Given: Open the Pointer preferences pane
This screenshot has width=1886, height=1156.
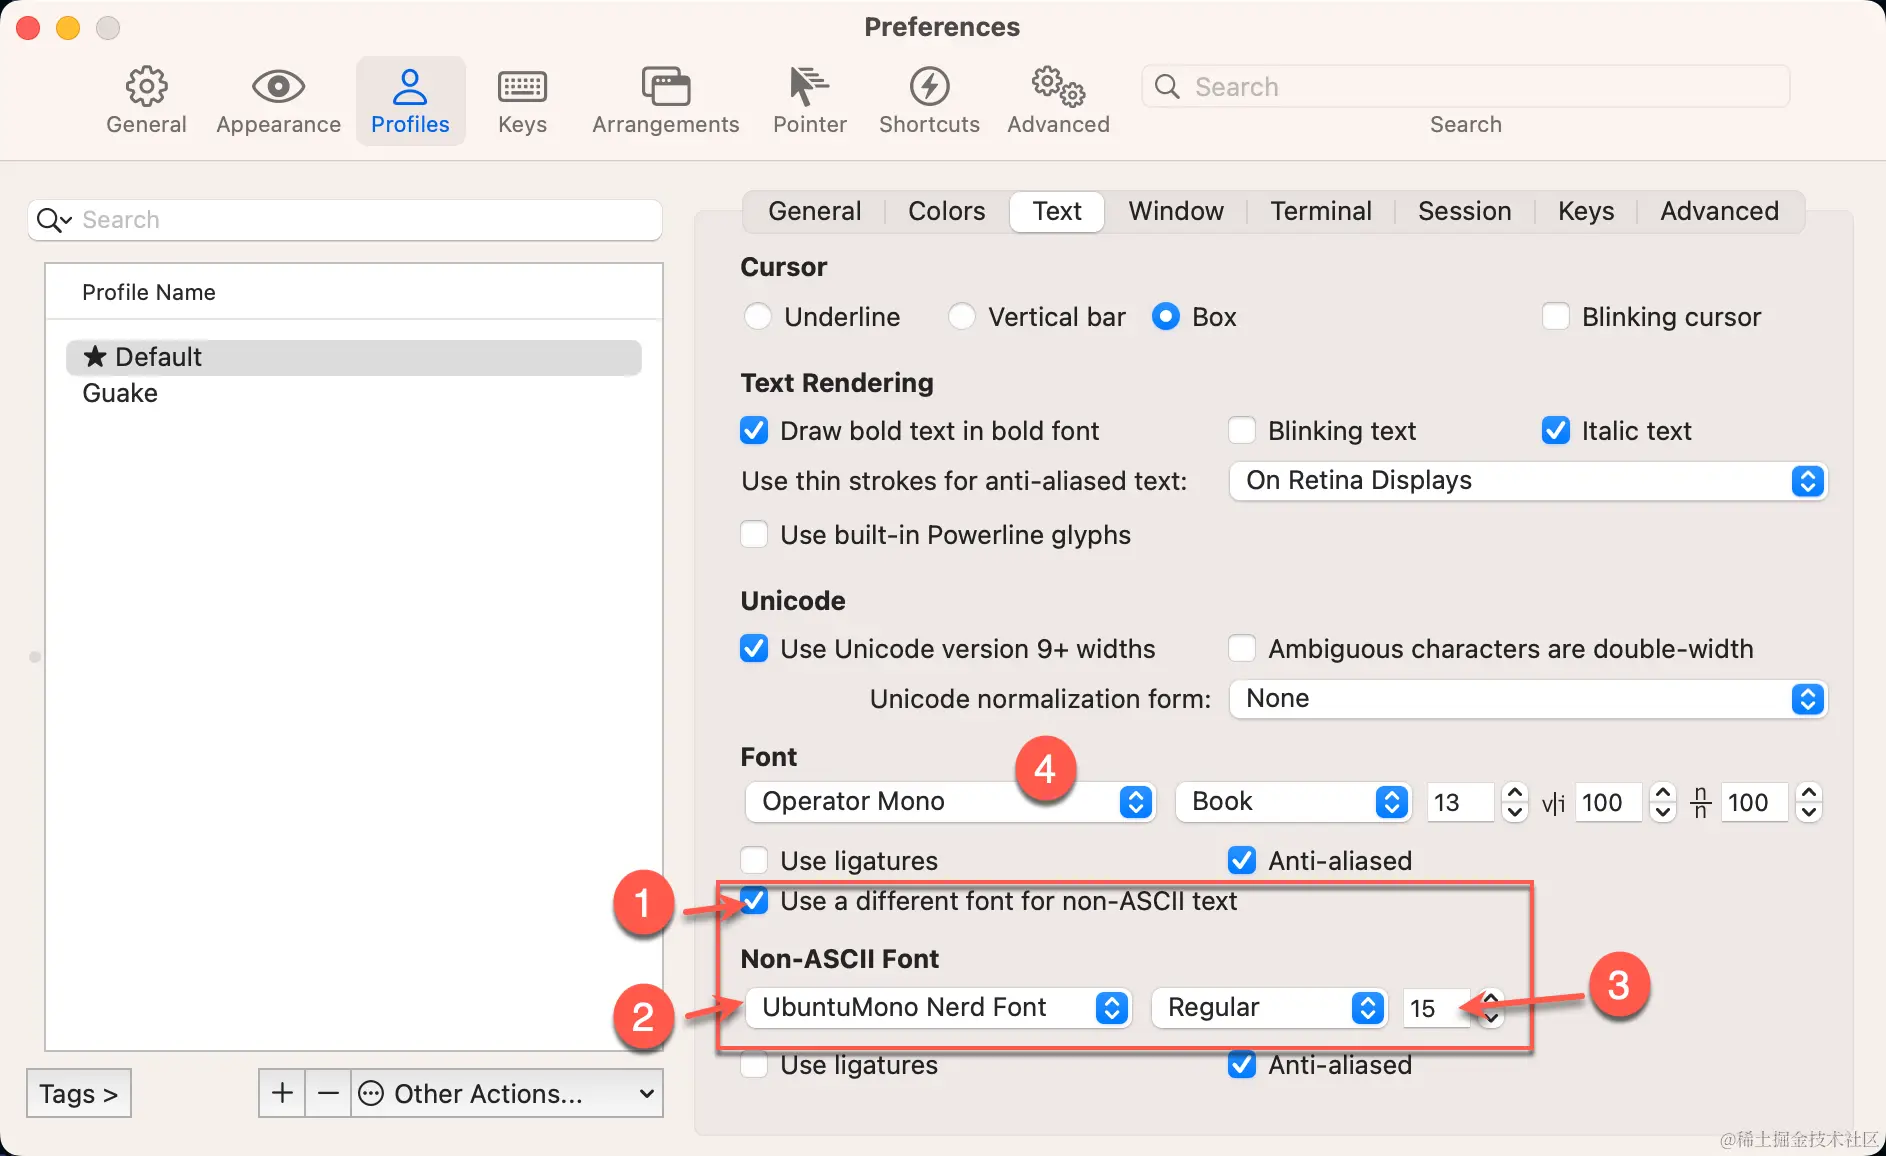Looking at the screenshot, I should tap(809, 100).
